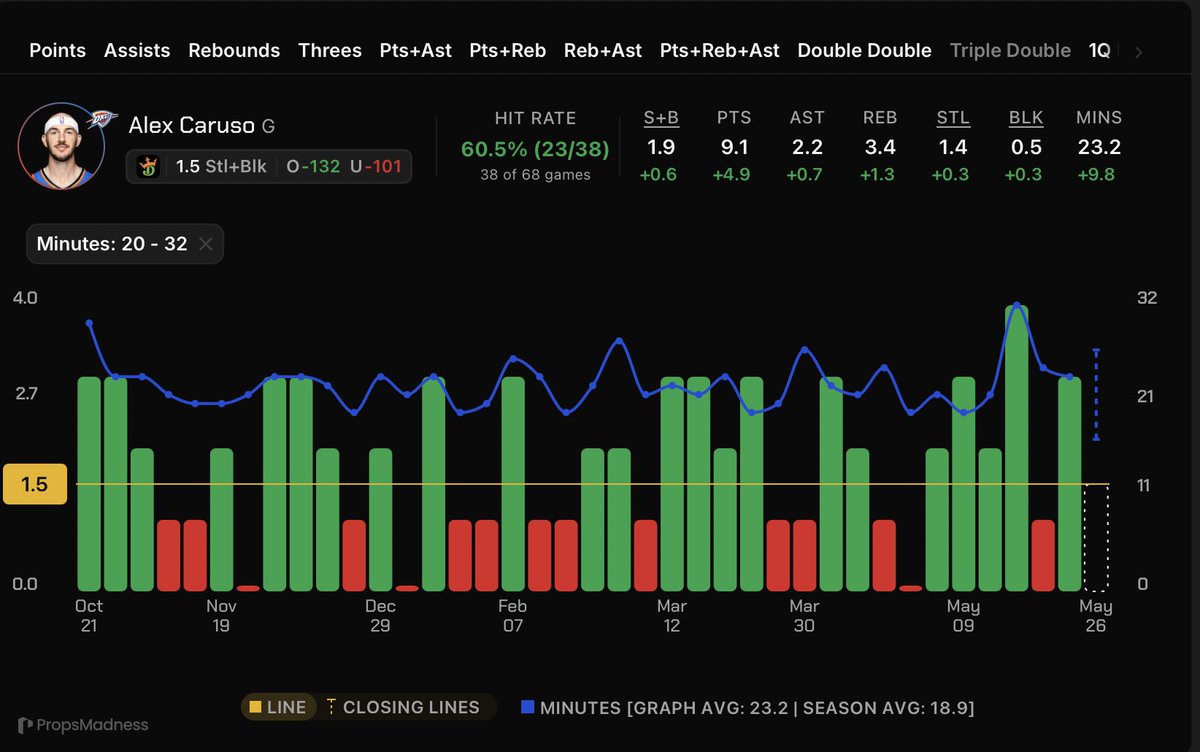The height and width of the screenshot is (752, 1200).
Task: Toggle the CLOSING LINES legend item
Action: point(402,707)
